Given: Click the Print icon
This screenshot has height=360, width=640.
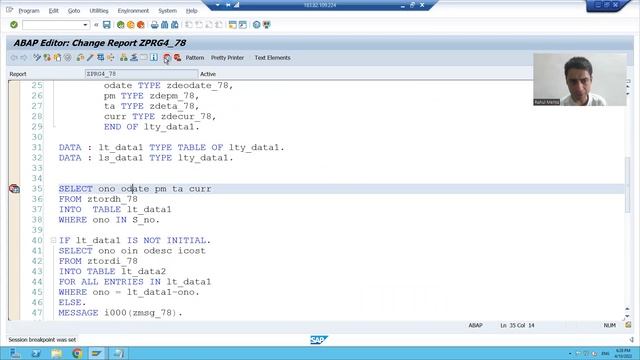Looking at the screenshot, I should tap(154, 25).
